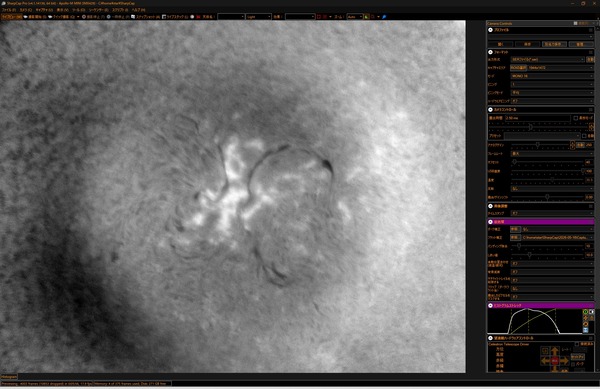
Task: Enable the long exposure mode (長時モード) checkbox
Action: pos(576,118)
